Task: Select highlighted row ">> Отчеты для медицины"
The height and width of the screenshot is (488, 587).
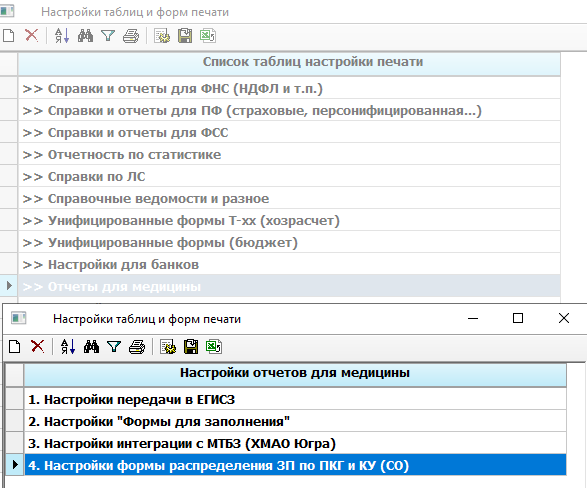Action: click(x=289, y=286)
